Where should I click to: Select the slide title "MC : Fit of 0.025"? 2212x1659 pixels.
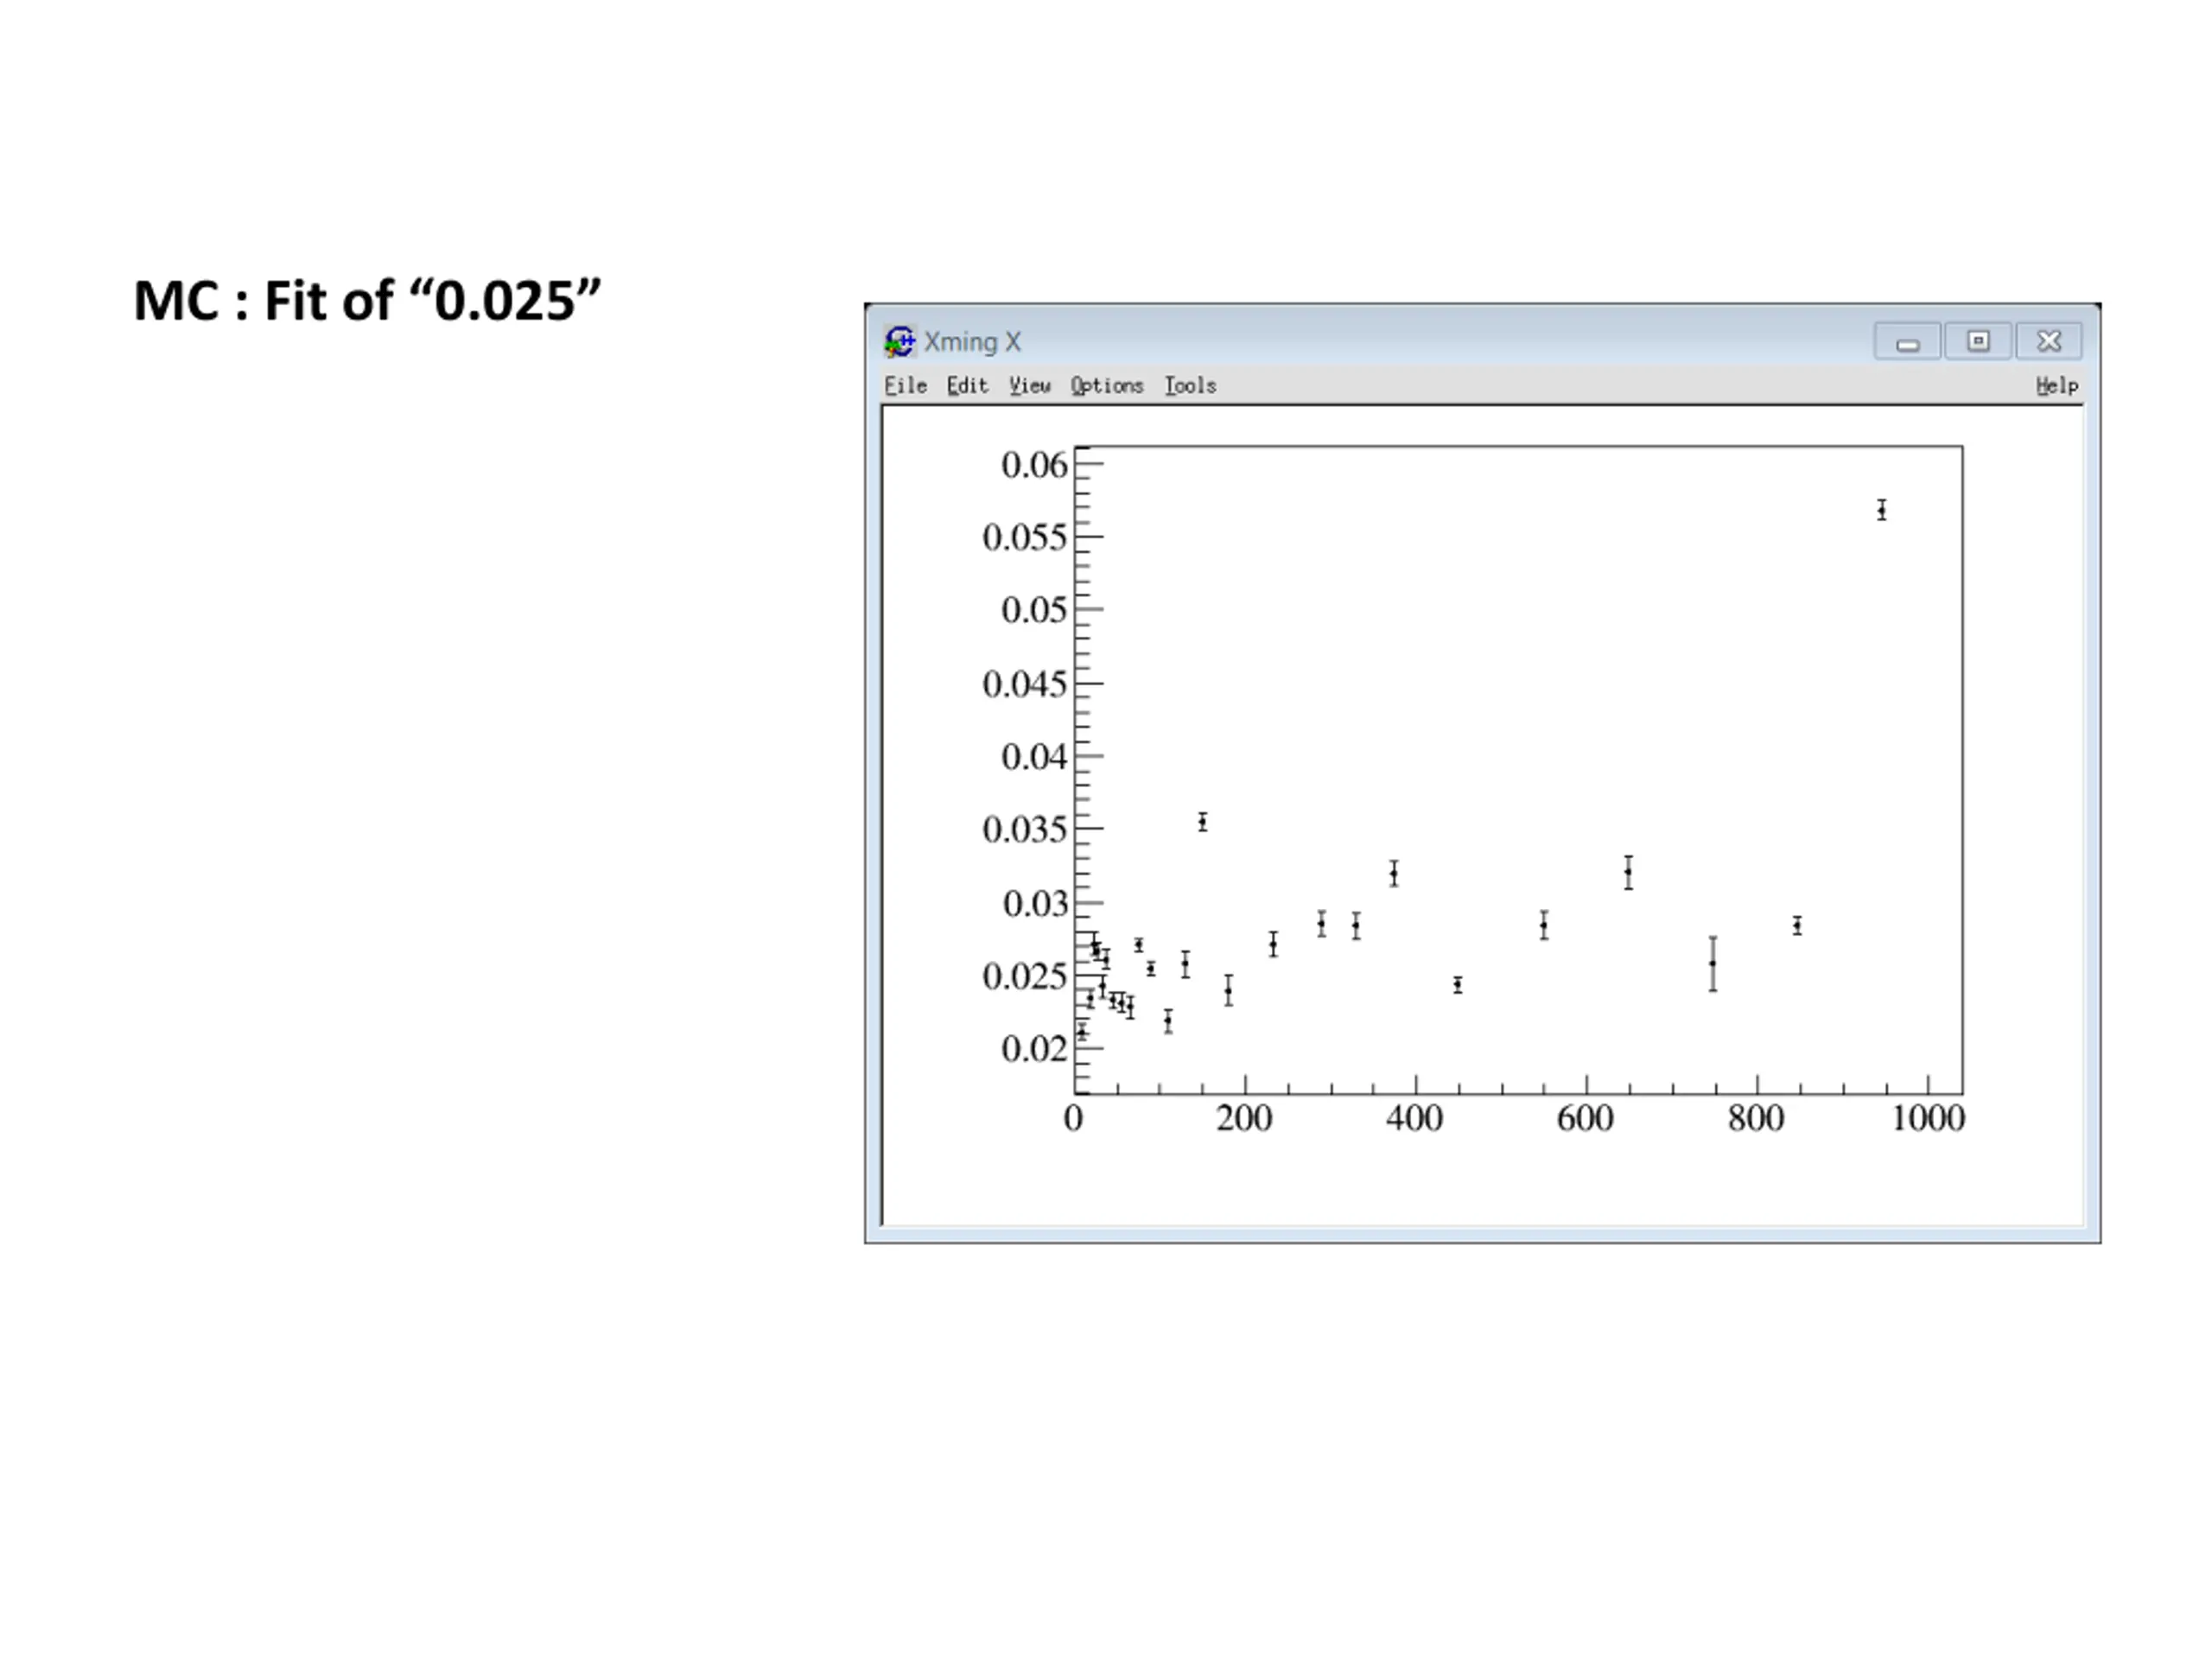tap(367, 301)
